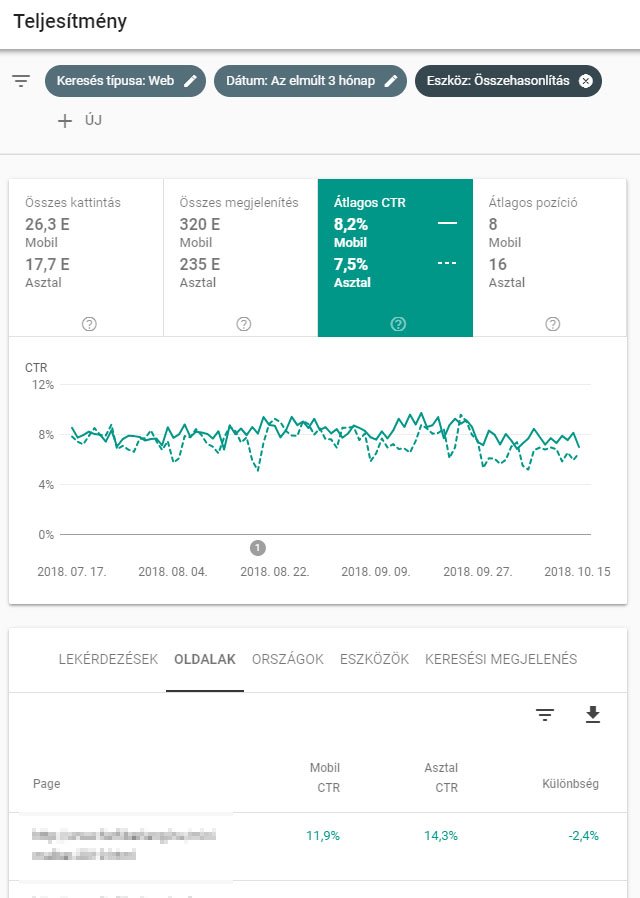Edit the 'Dátum: Az elmúlt 3 hónap' filter pencil
This screenshot has height=898, width=640.
[390, 81]
